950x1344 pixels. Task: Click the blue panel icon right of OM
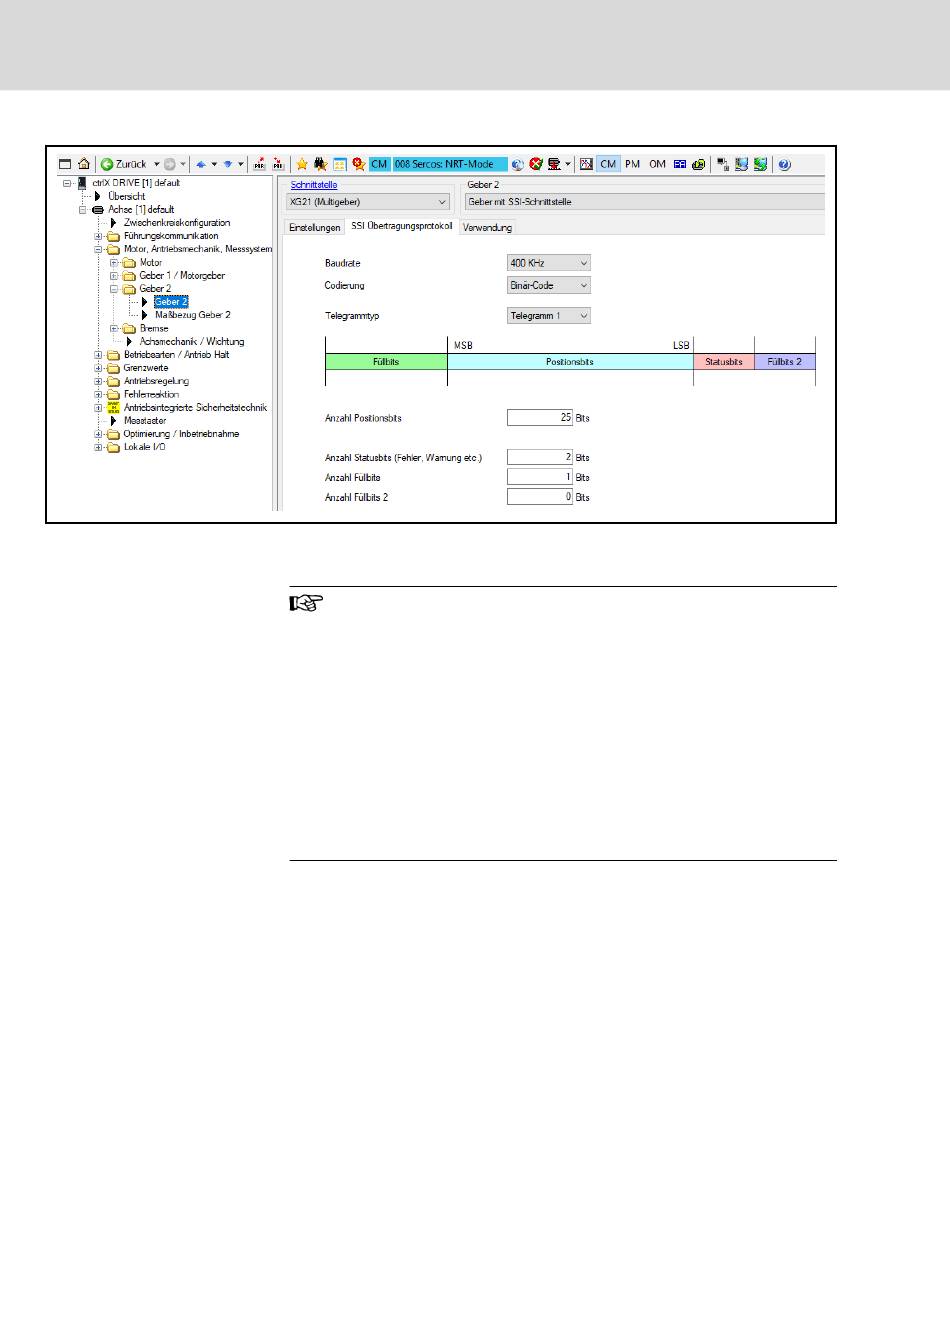pos(680,164)
